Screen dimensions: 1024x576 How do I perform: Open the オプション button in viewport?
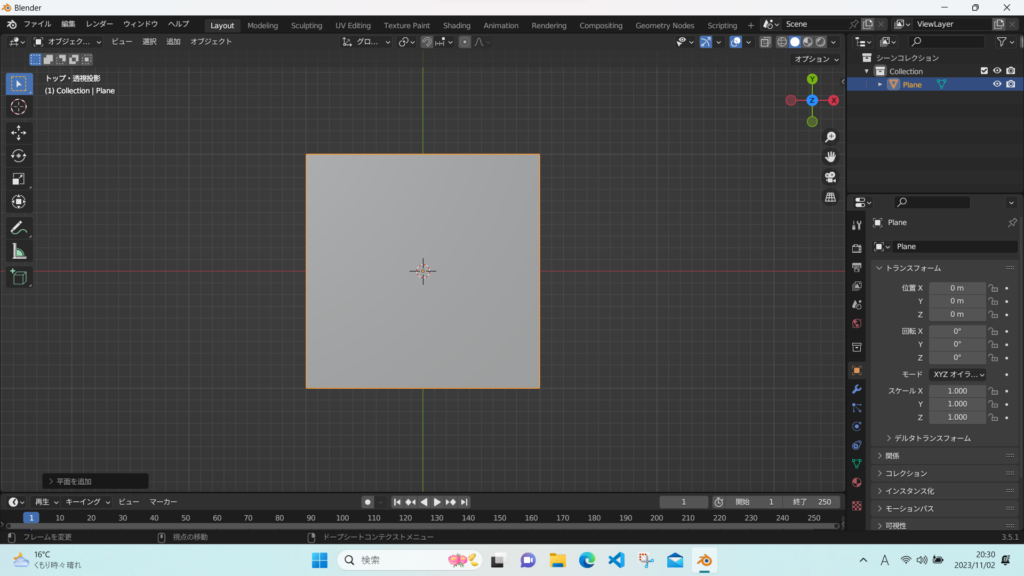click(816, 59)
